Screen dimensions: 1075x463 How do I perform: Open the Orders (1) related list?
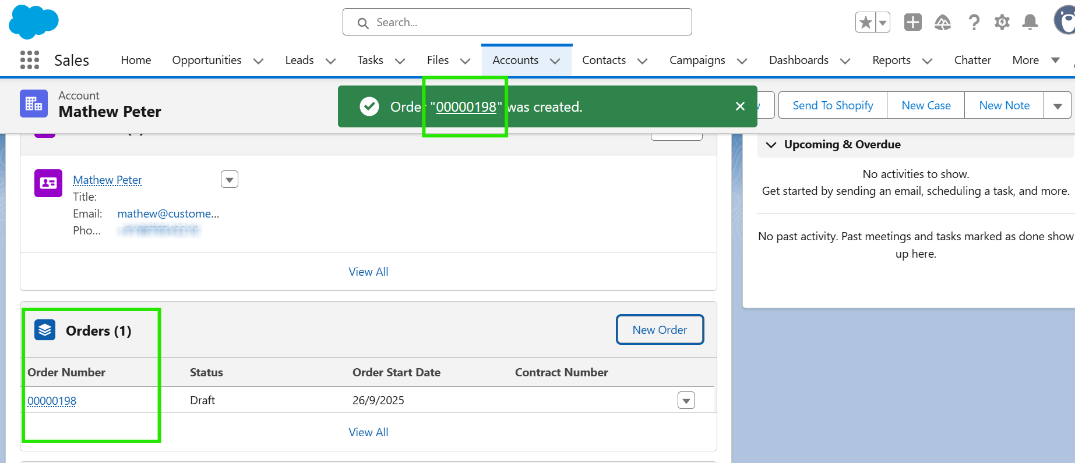tap(98, 331)
